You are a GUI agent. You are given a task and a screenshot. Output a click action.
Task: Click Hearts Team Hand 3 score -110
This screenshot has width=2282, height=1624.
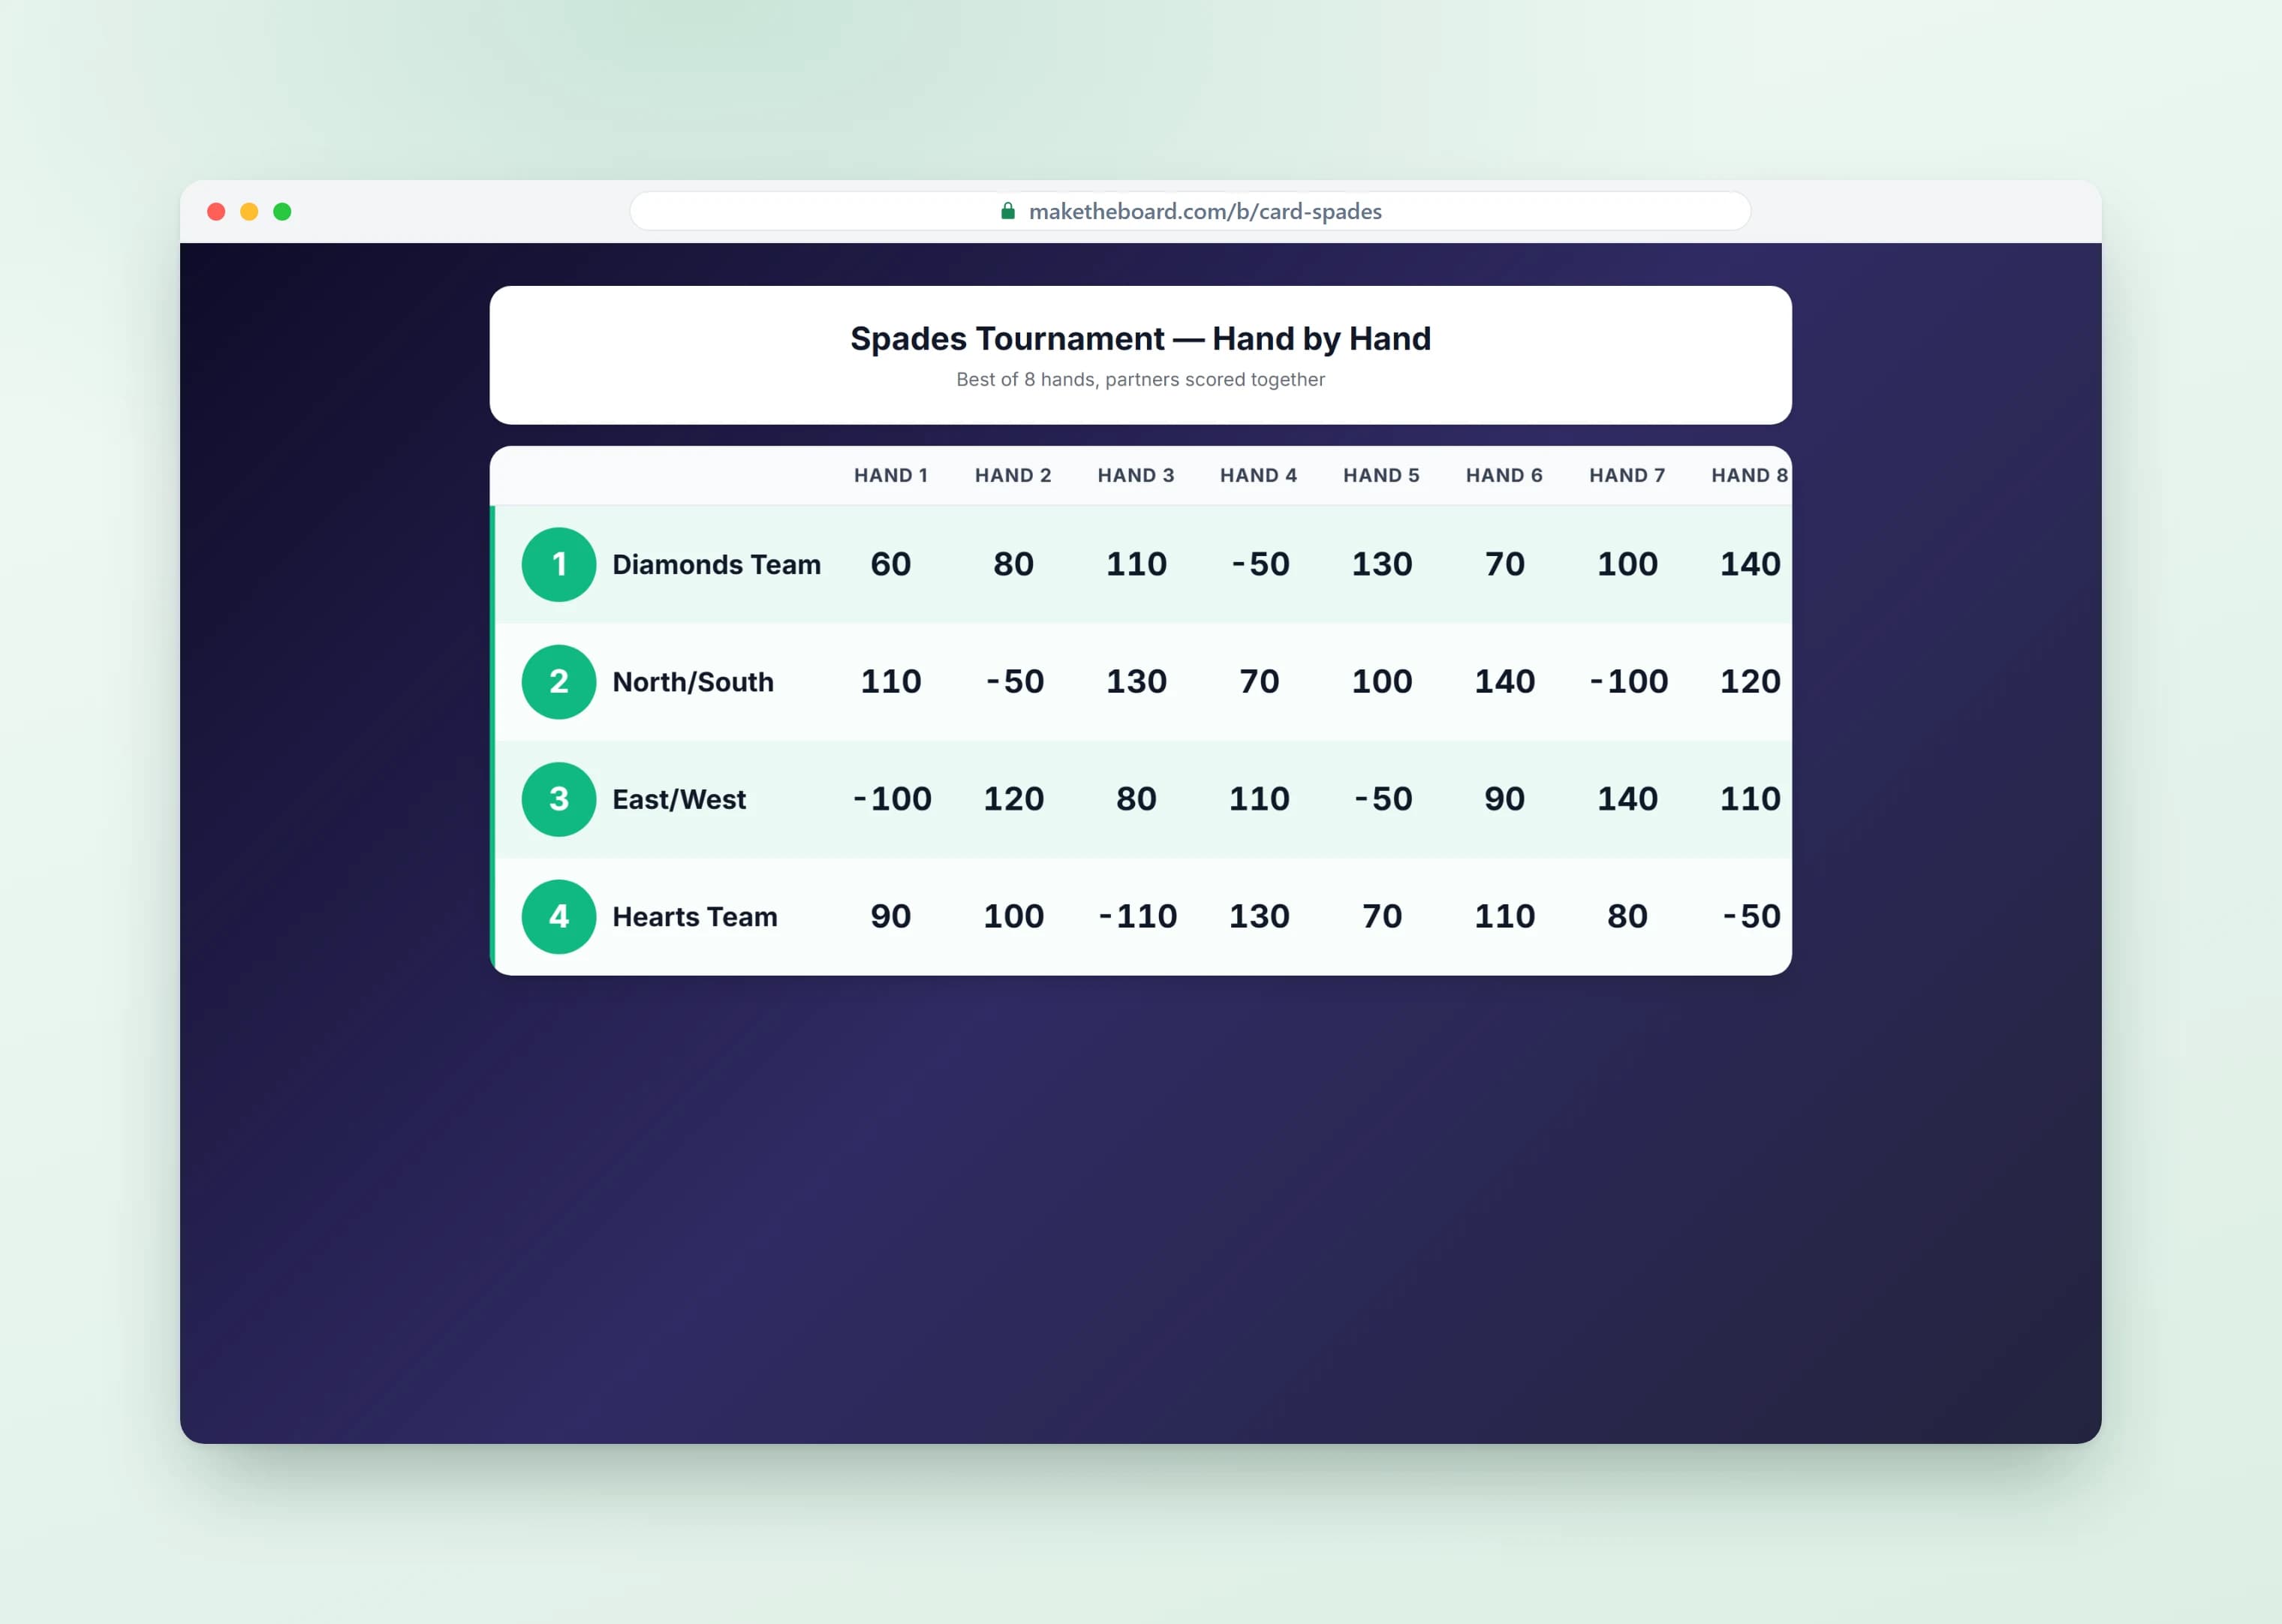coord(1138,917)
